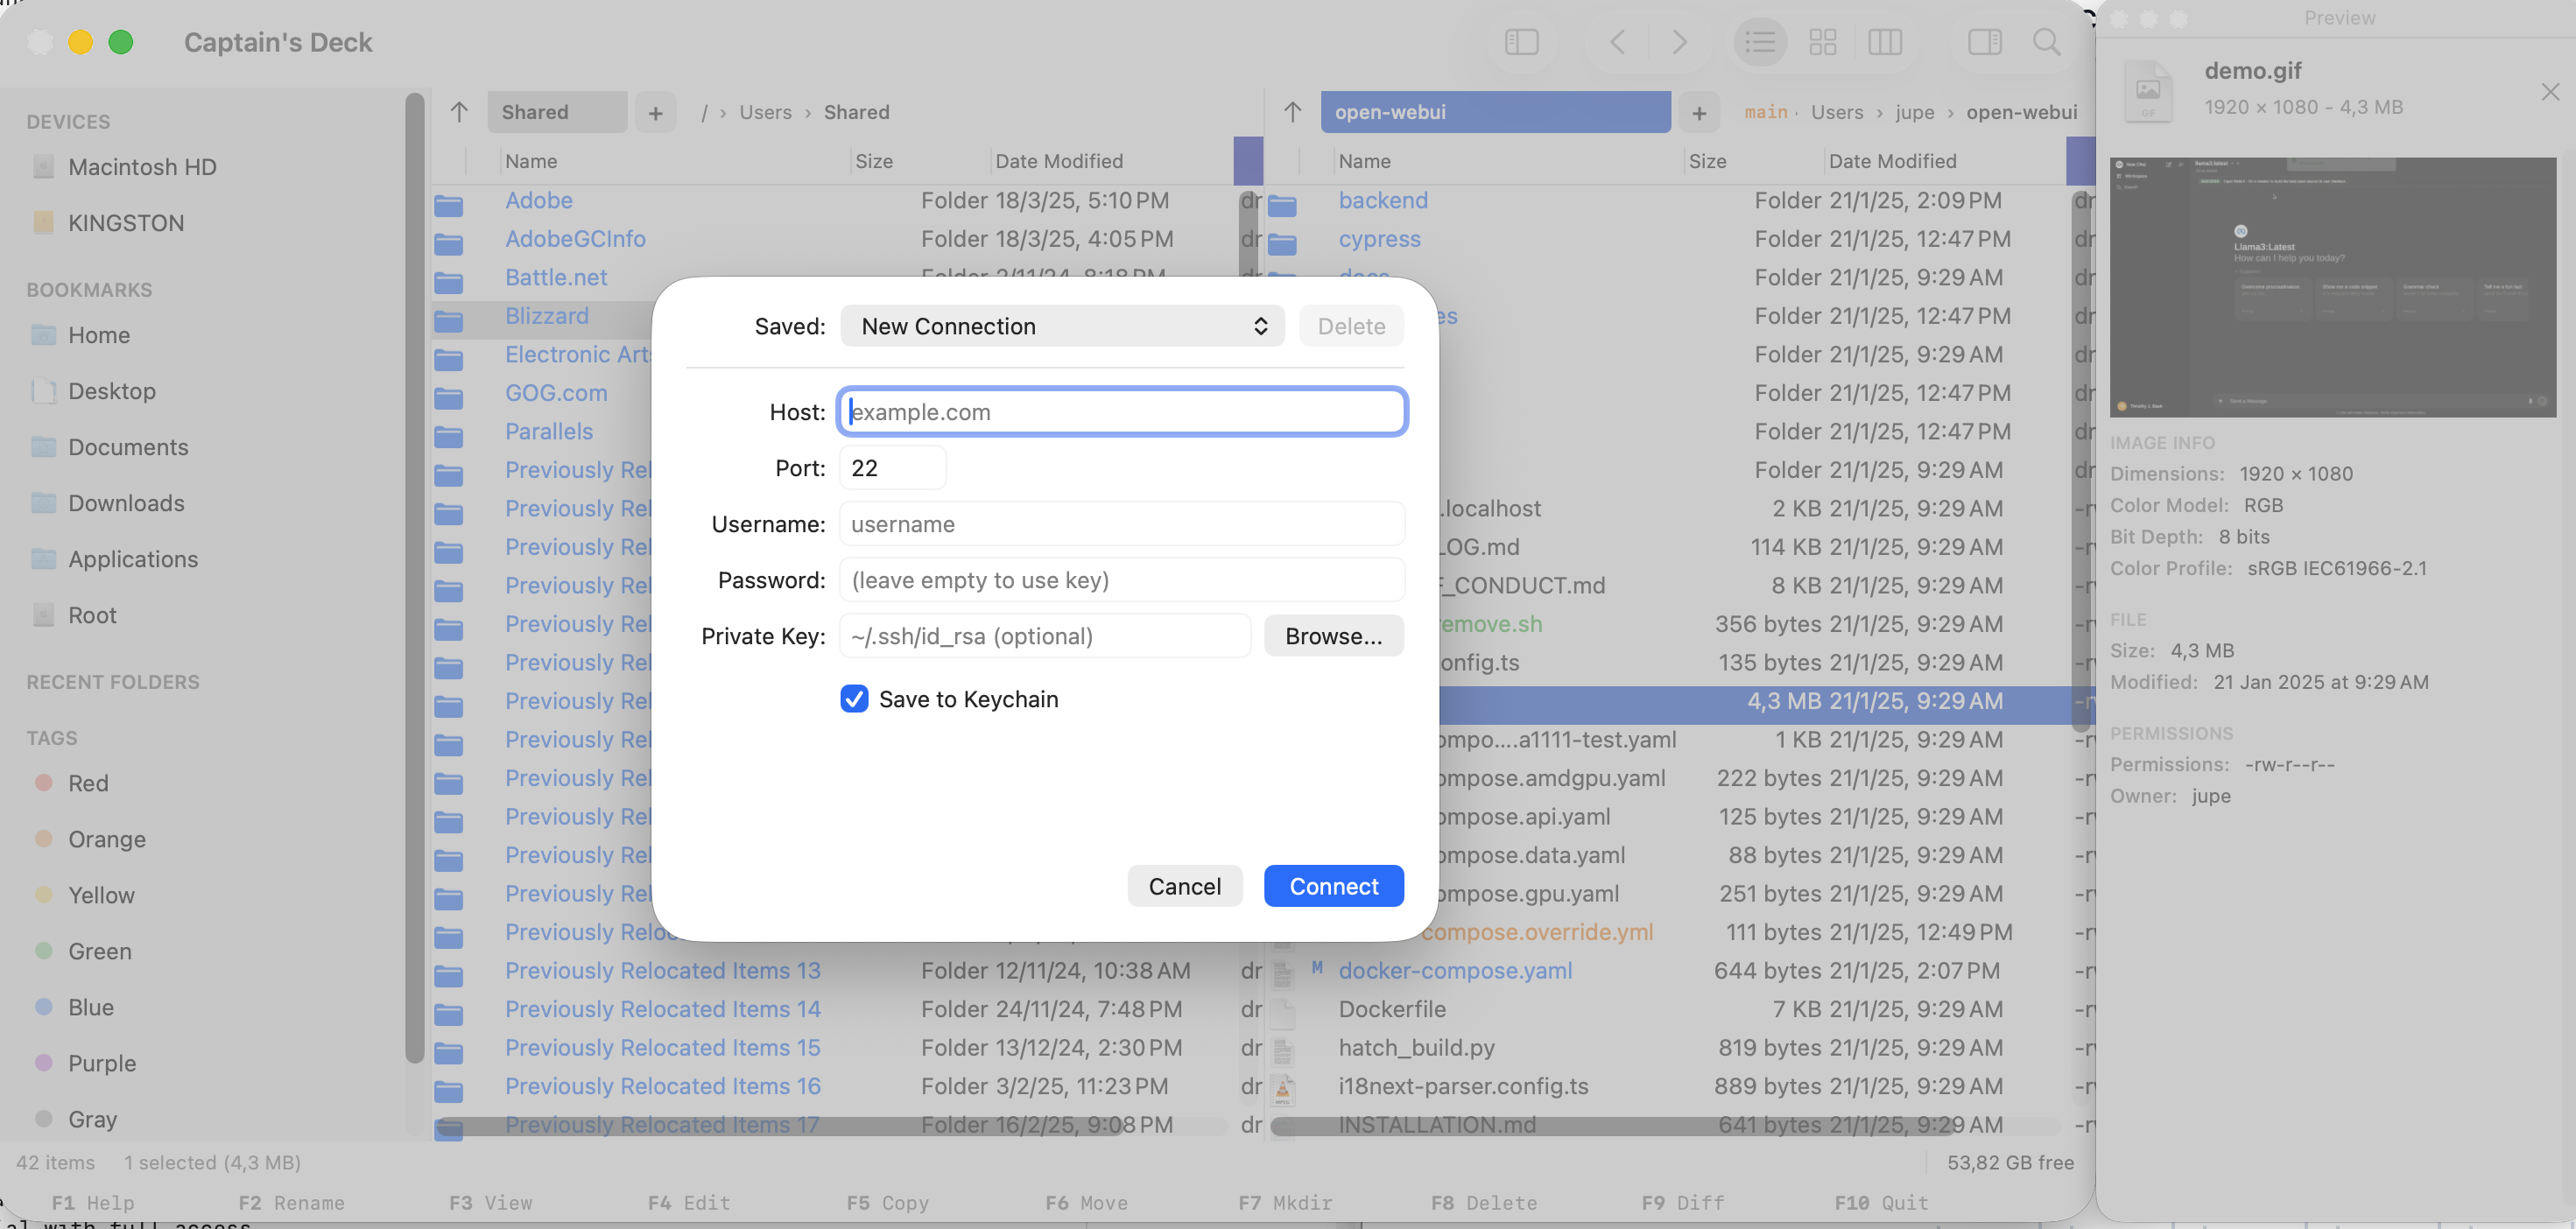Toggle the preview panel icon
This screenshot has width=2576, height=1229.
(1985, 42)
